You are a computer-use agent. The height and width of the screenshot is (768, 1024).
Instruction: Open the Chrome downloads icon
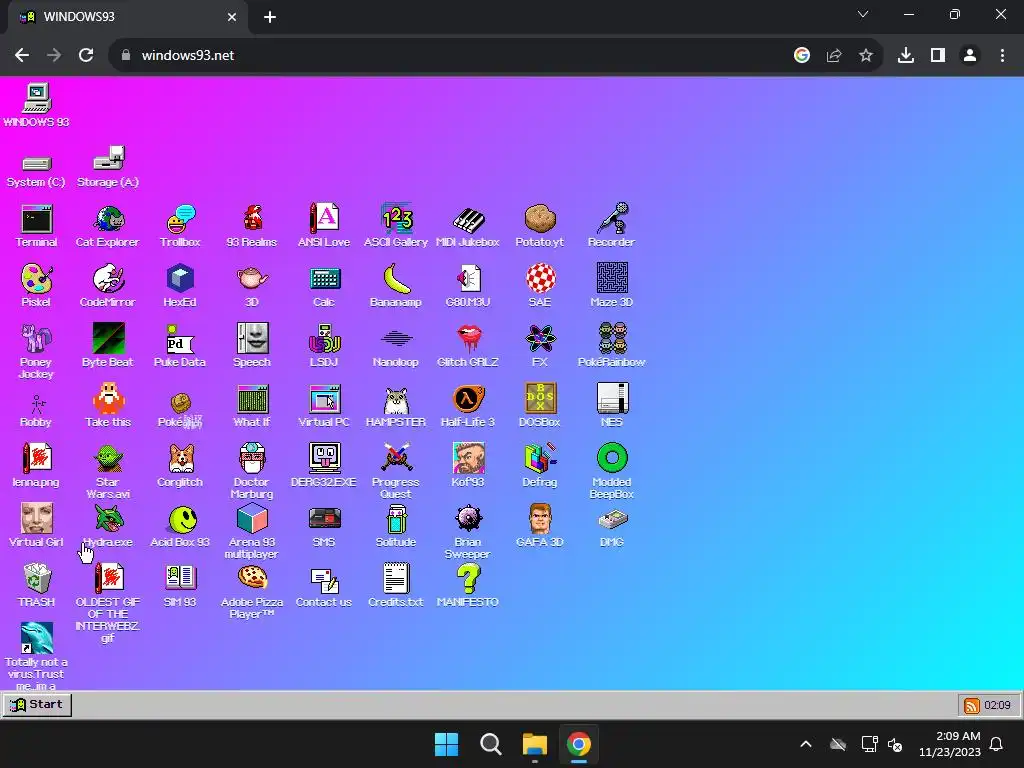[x=905, y=56]
